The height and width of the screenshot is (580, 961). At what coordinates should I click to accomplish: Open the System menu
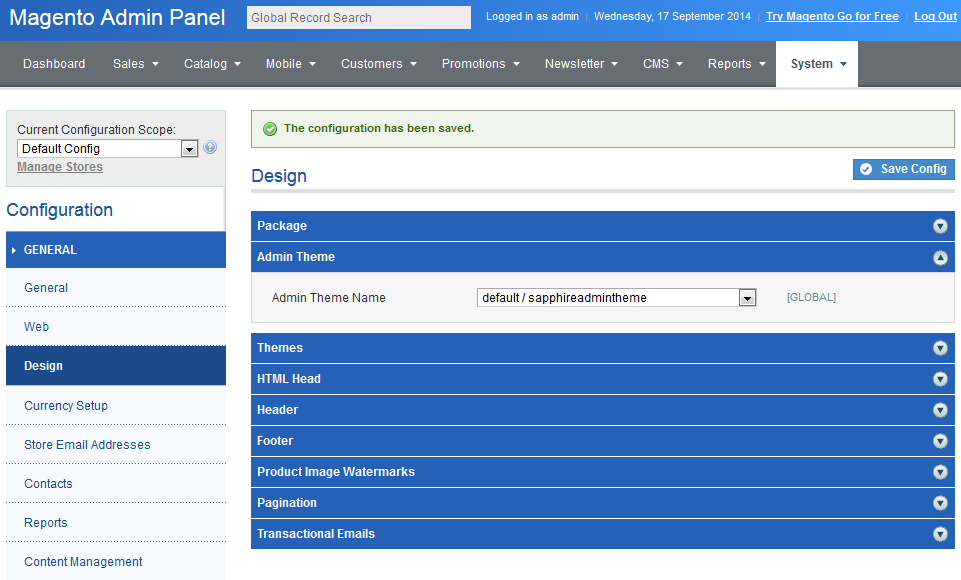(817, 64)
